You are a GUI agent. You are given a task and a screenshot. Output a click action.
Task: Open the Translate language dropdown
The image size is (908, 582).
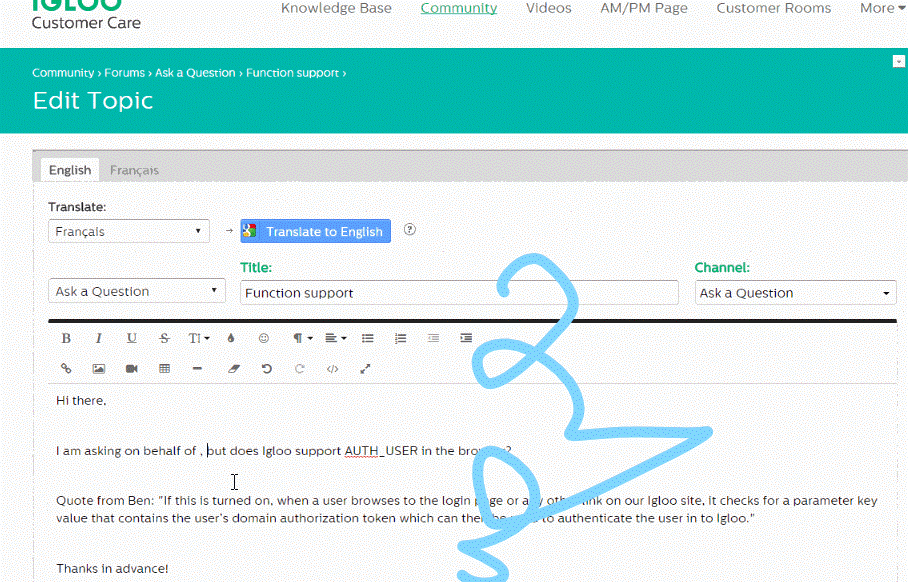coord(129,231)
